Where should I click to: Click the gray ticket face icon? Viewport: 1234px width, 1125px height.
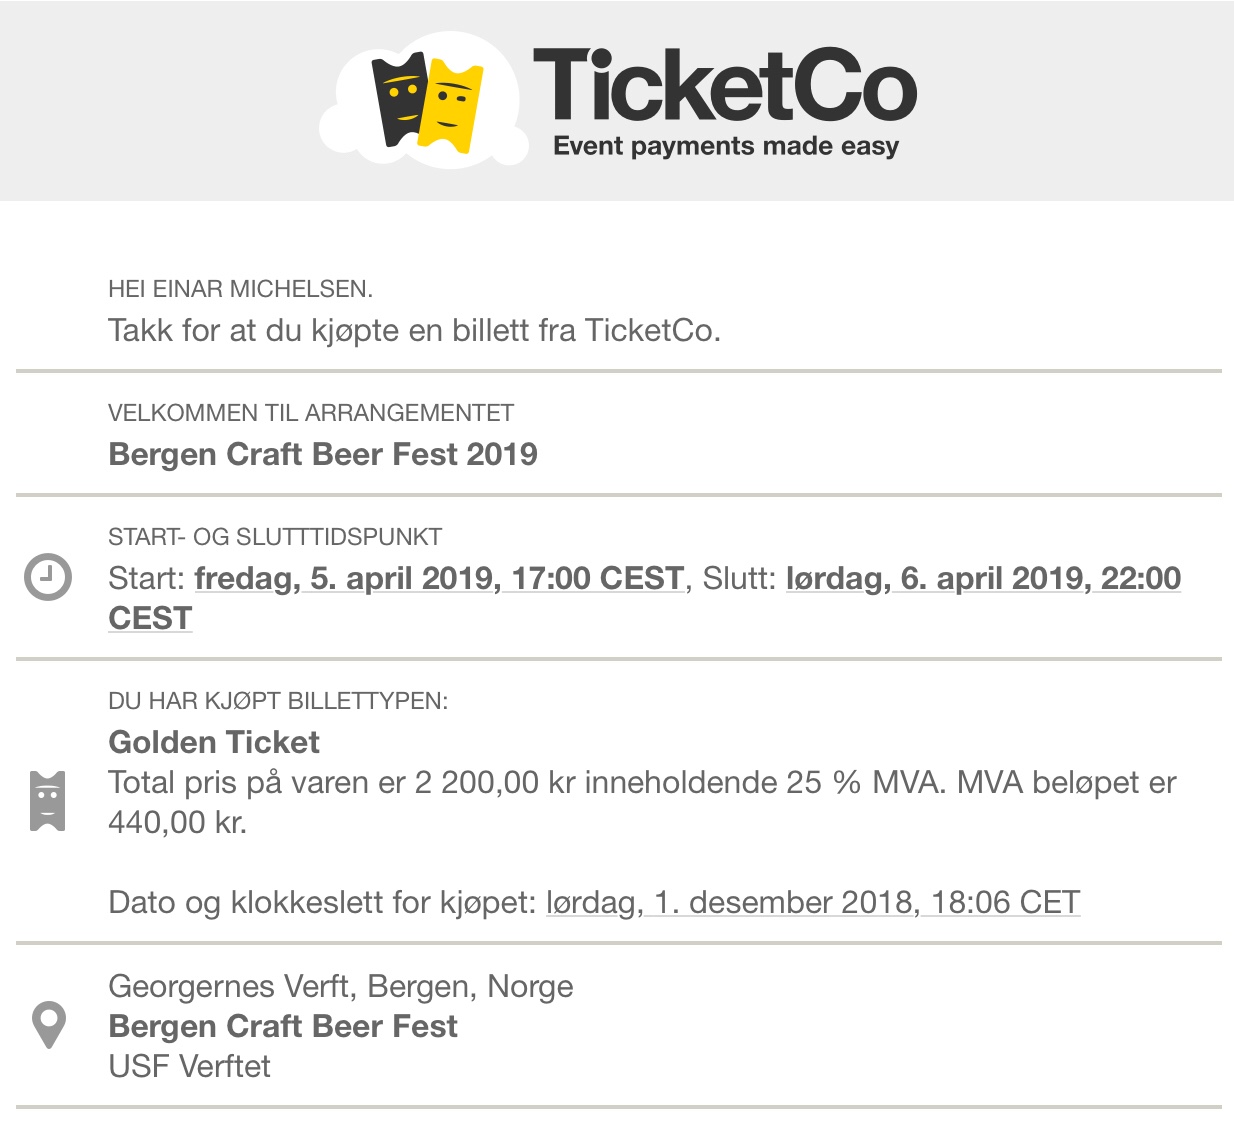(47, 801)
